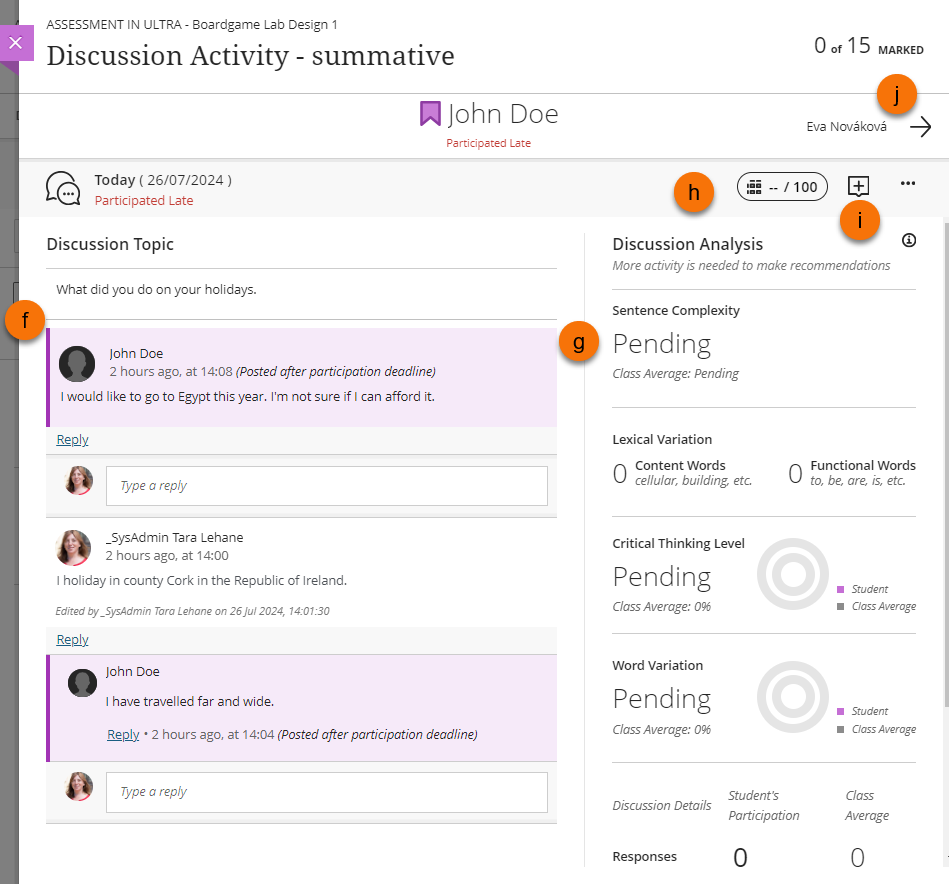Click the rubric grid icon in grade pill
The image size is (950, 884).
tap(755, 187)
